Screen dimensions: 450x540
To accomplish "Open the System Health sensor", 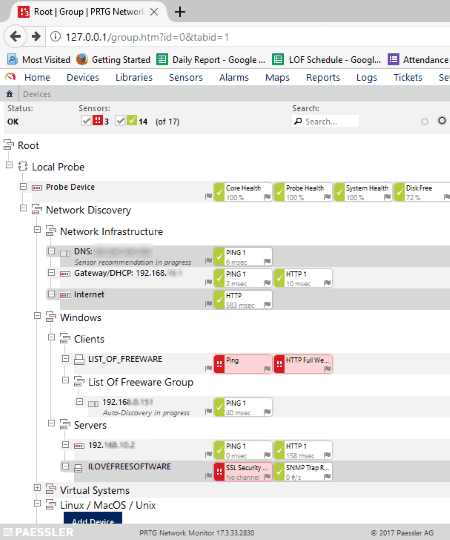I will coord(363,192).
